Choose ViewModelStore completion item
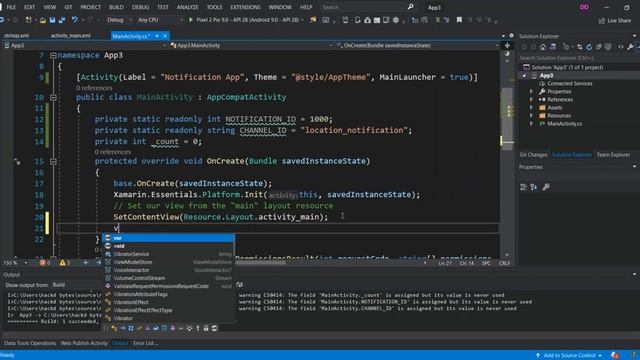 coord(168,262)
